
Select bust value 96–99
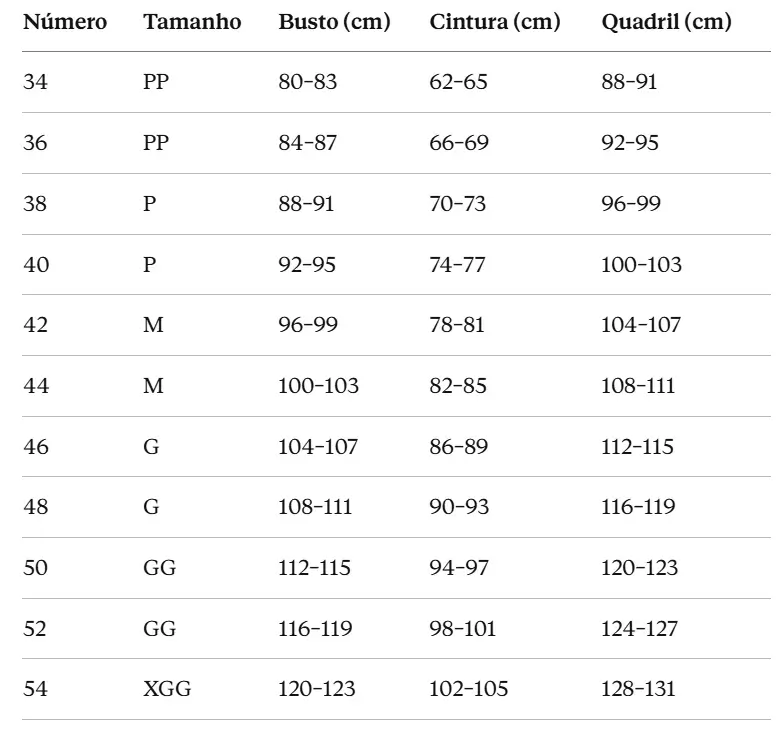point(308,325)
